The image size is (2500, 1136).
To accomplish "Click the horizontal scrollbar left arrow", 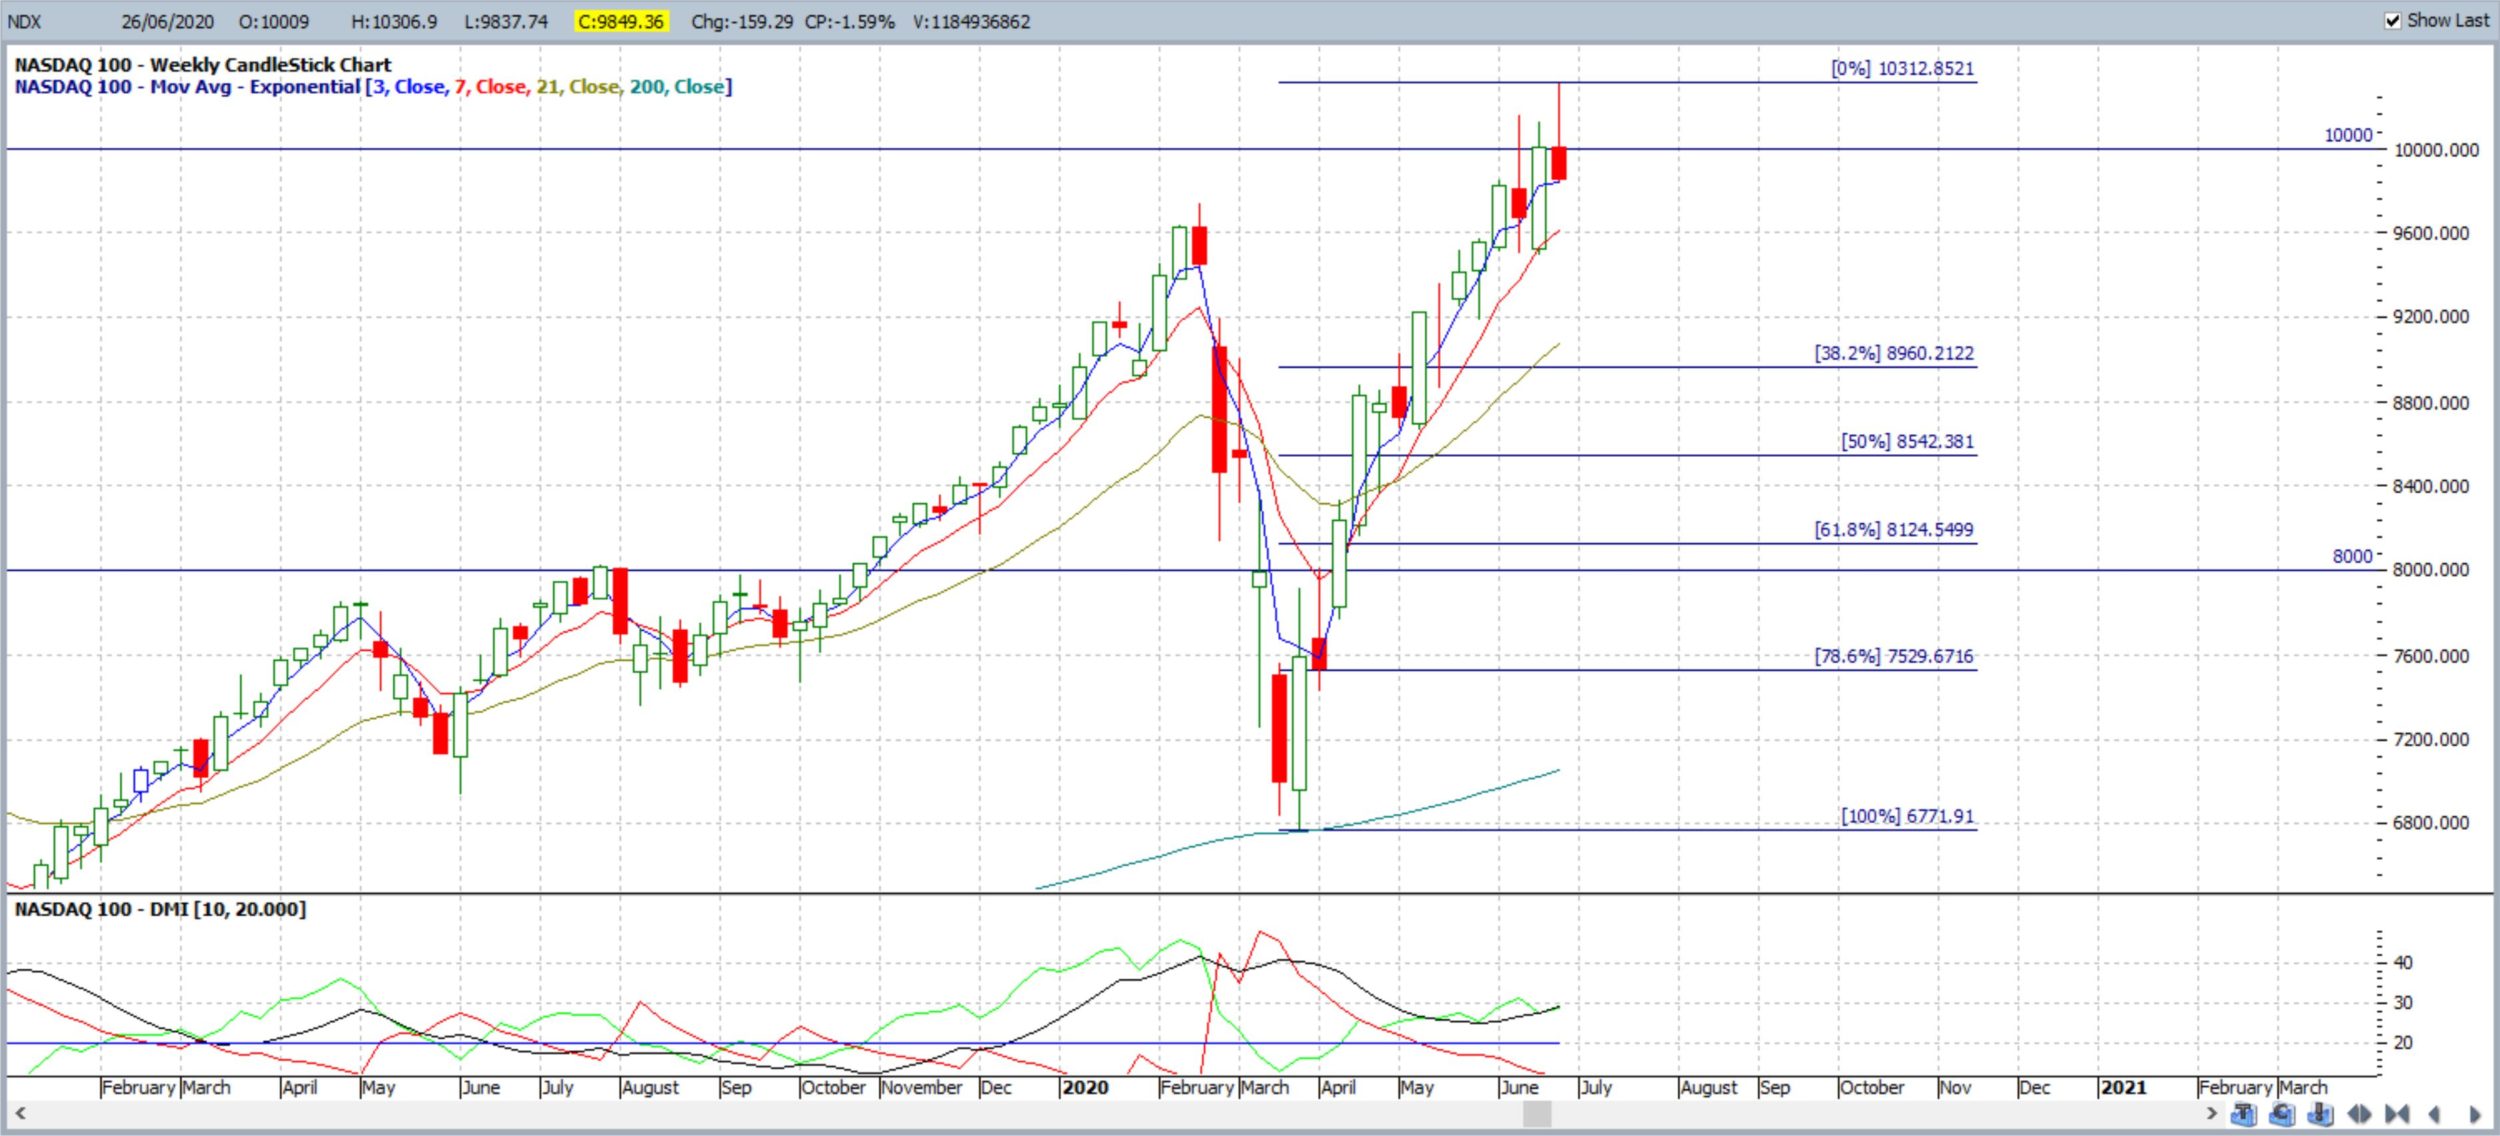I will tap(19, 1113).
